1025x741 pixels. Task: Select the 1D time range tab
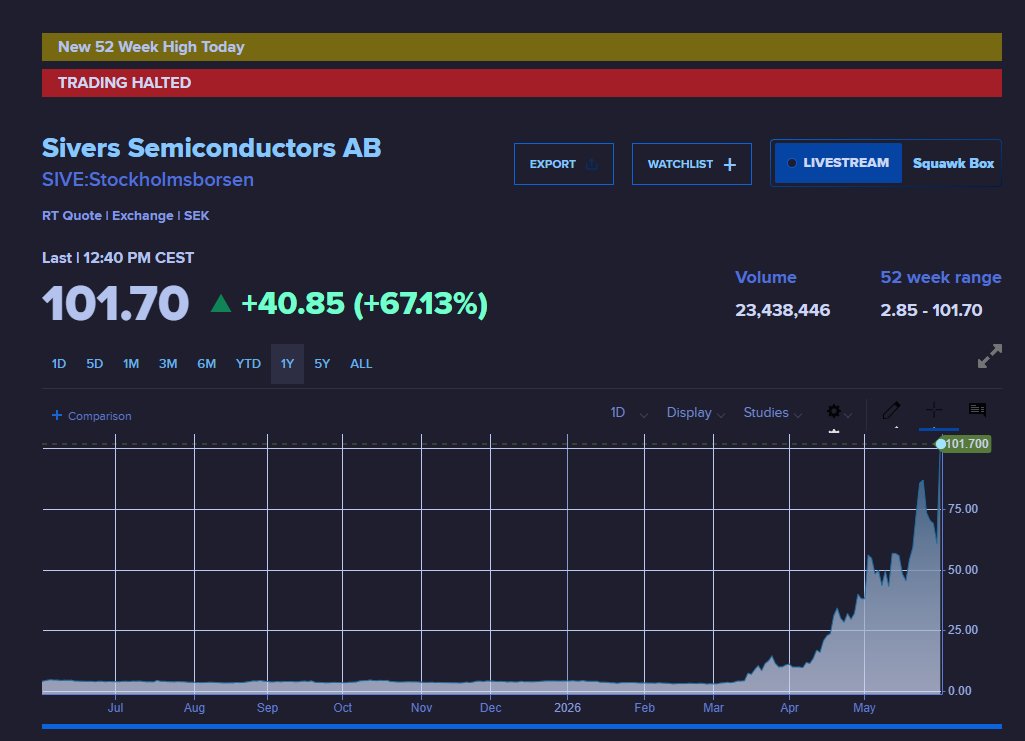click(59, 364)
